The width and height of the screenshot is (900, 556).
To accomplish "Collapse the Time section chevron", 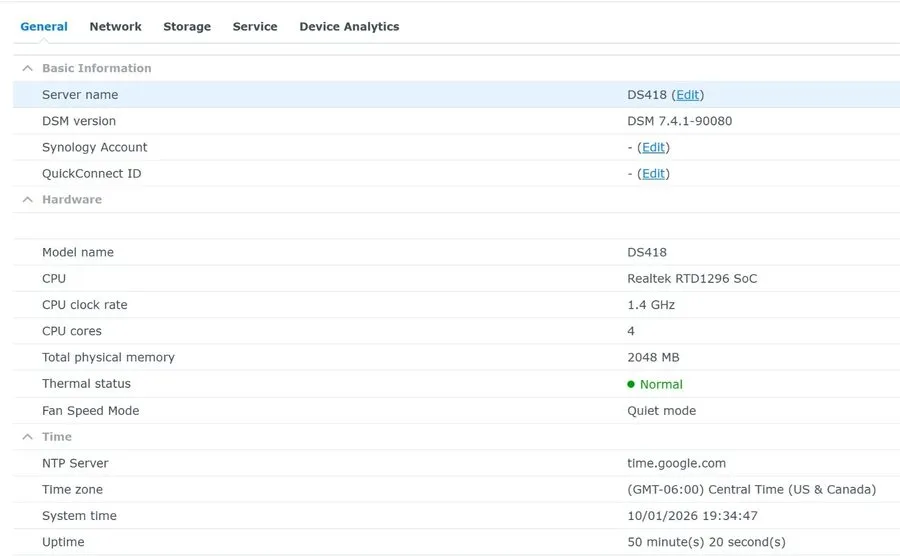I will pyautogui.click(x=27, y=437).
